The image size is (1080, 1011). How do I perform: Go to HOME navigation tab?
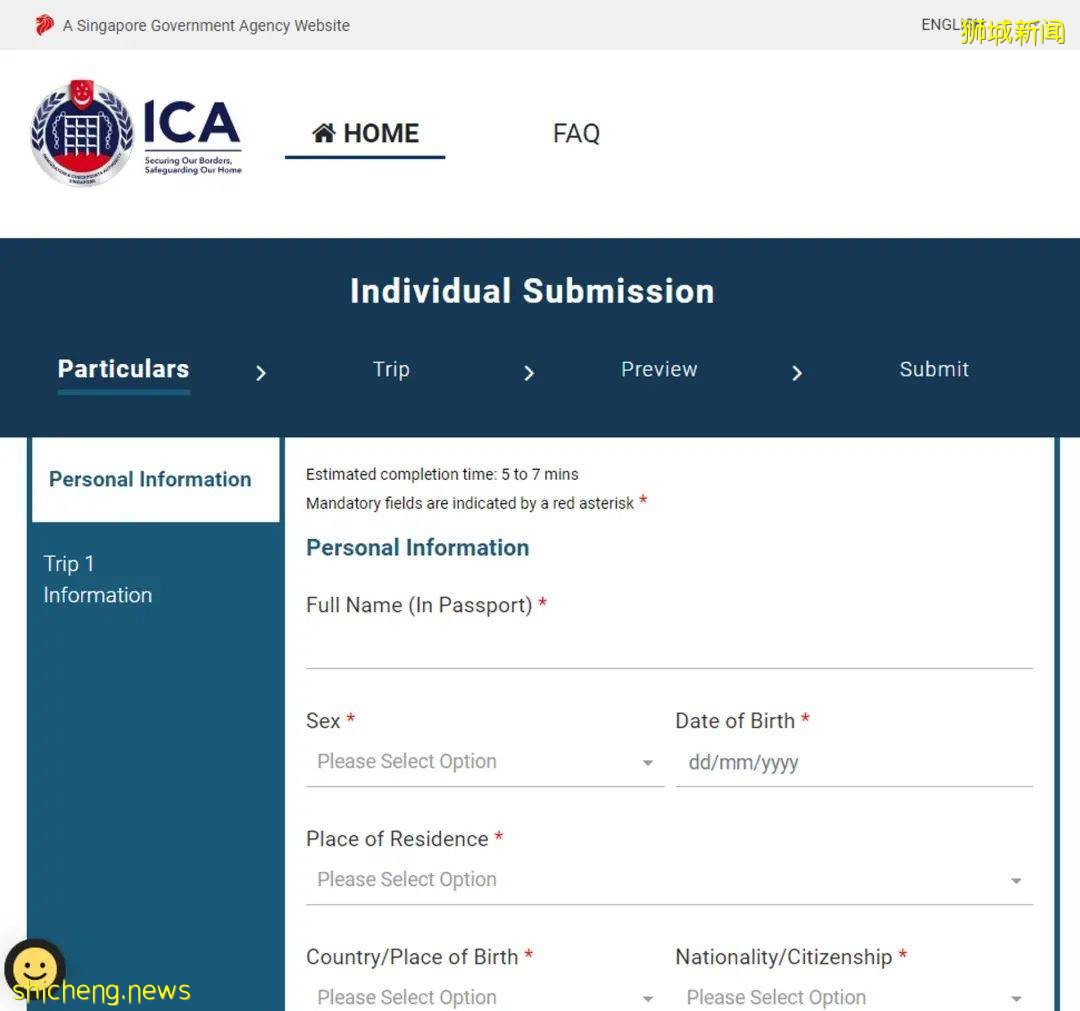pos(365,133)
